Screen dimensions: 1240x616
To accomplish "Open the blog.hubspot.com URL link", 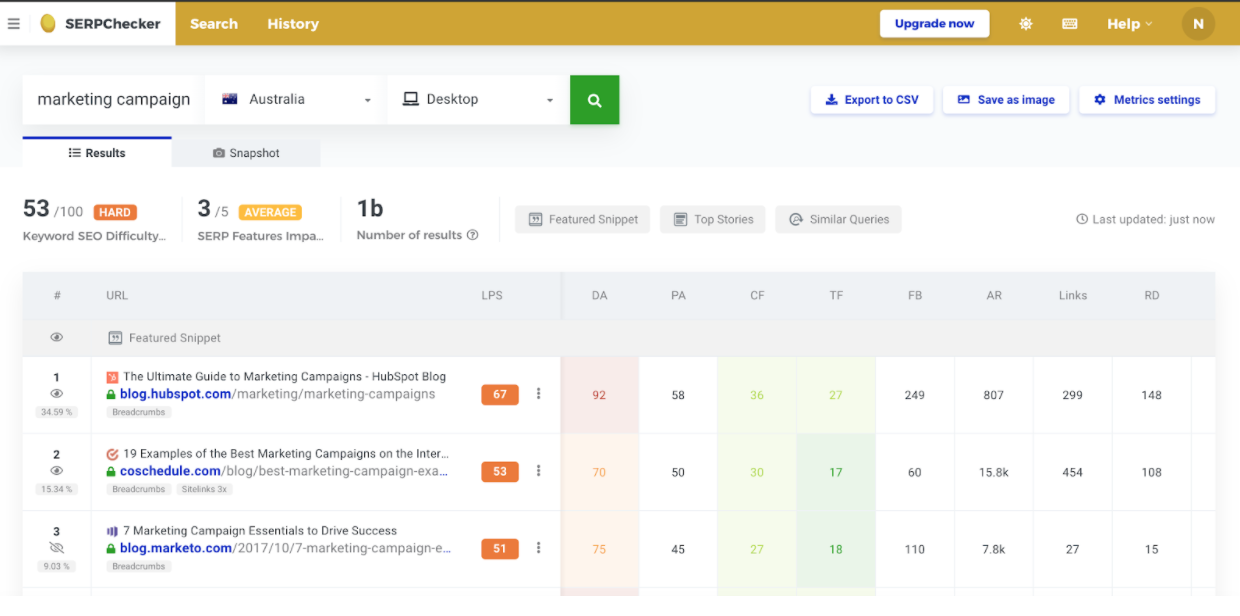I will (x=277, y=395).
